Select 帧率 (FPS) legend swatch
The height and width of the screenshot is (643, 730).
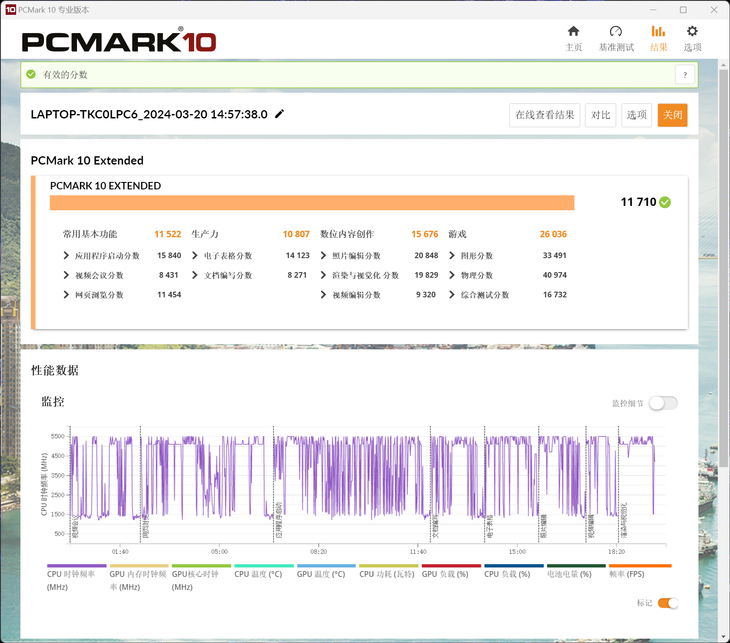[640, 566]
